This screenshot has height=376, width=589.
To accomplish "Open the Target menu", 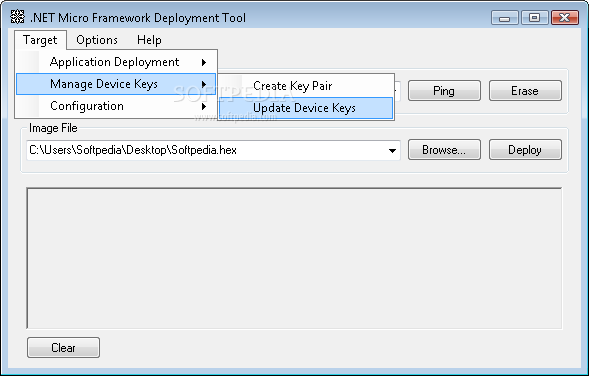I will point(40,40).
